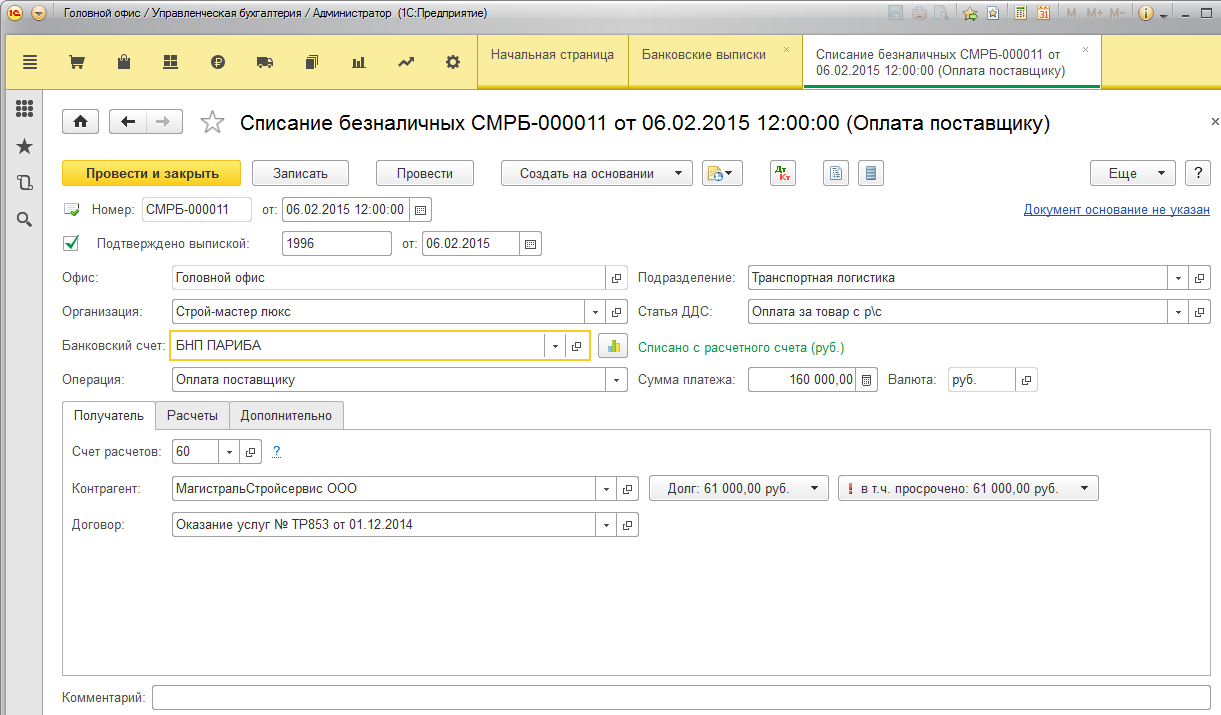The width and height of the screenshot is (1221, 715).
Task: Open date picker for document date
Action: 420,210
